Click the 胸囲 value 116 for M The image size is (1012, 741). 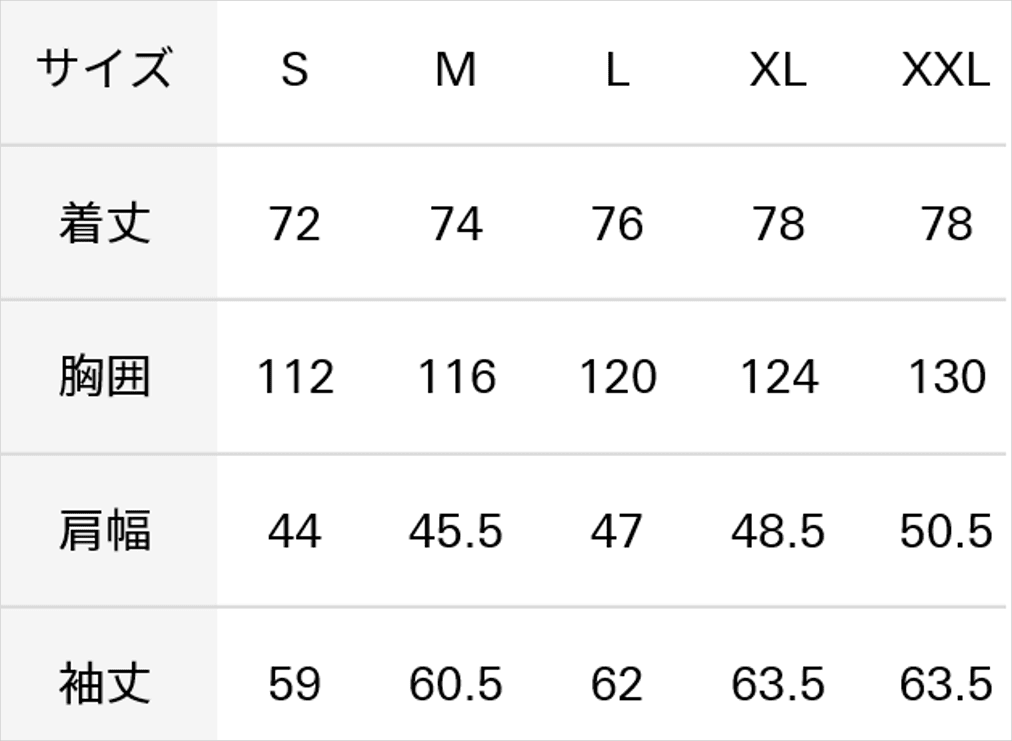(x=457, y=377)
